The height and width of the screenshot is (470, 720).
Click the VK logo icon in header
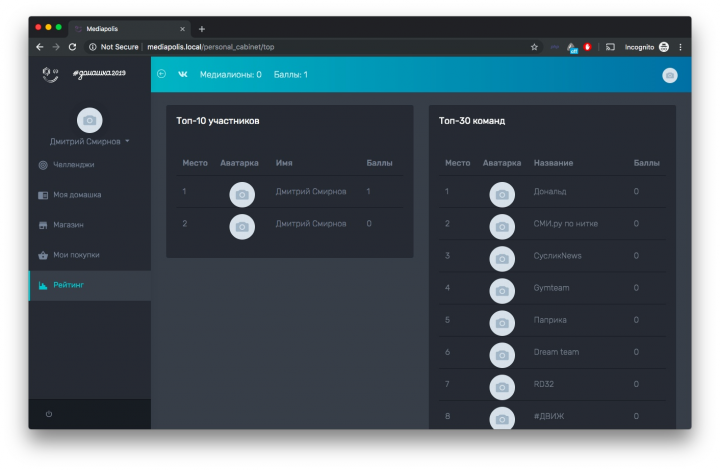tap(183, 74)
